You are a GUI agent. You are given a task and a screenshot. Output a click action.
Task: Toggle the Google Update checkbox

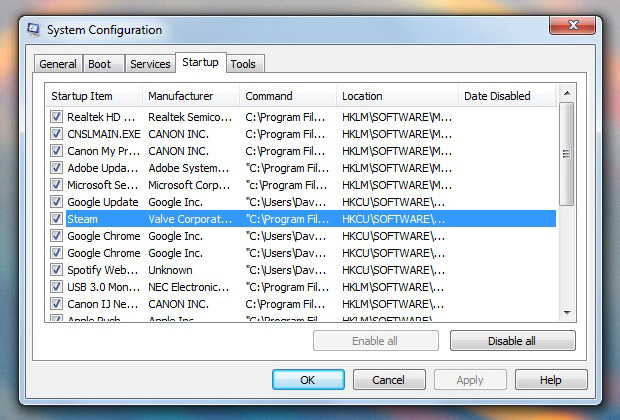pos(56,202)
